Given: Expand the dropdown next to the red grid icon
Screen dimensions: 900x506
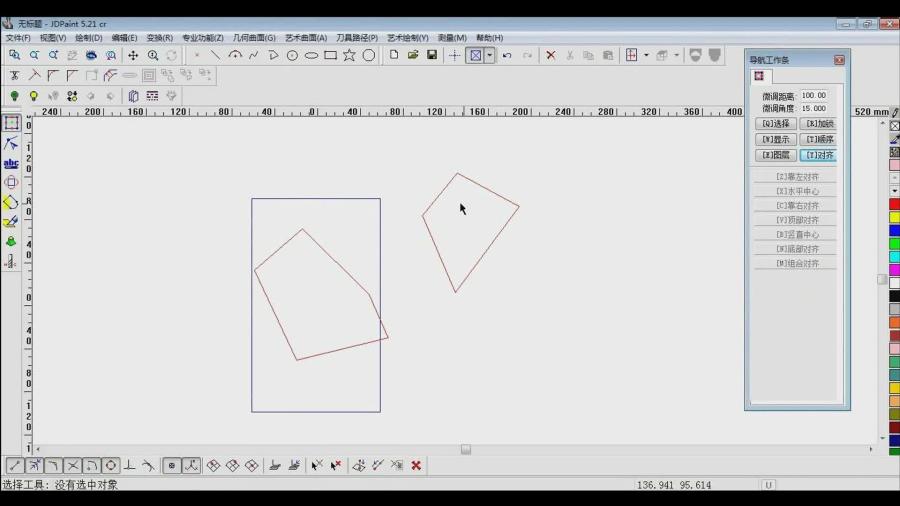Looking at the screenshot, I should pyautogui.click(x=646, y=56).
